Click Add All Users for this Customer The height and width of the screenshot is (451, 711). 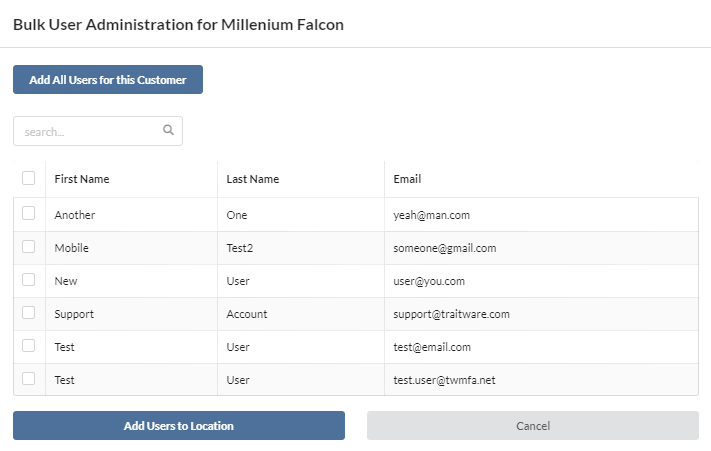[108, 80]
